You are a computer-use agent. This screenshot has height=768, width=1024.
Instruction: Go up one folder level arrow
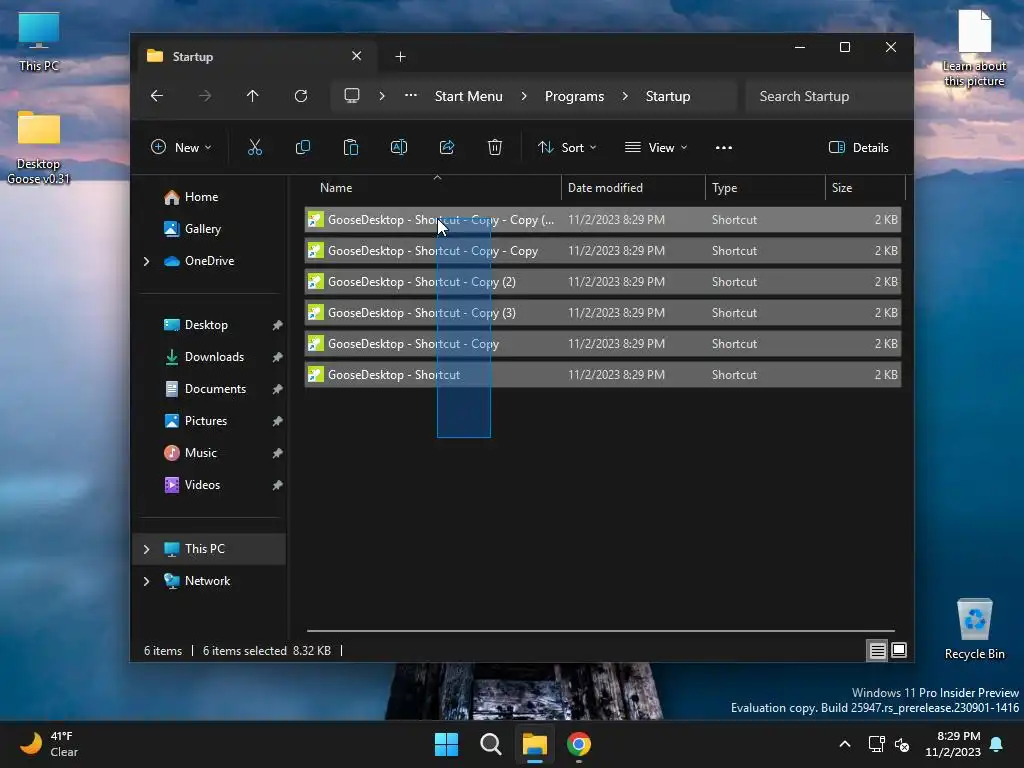tap(253, 96)
